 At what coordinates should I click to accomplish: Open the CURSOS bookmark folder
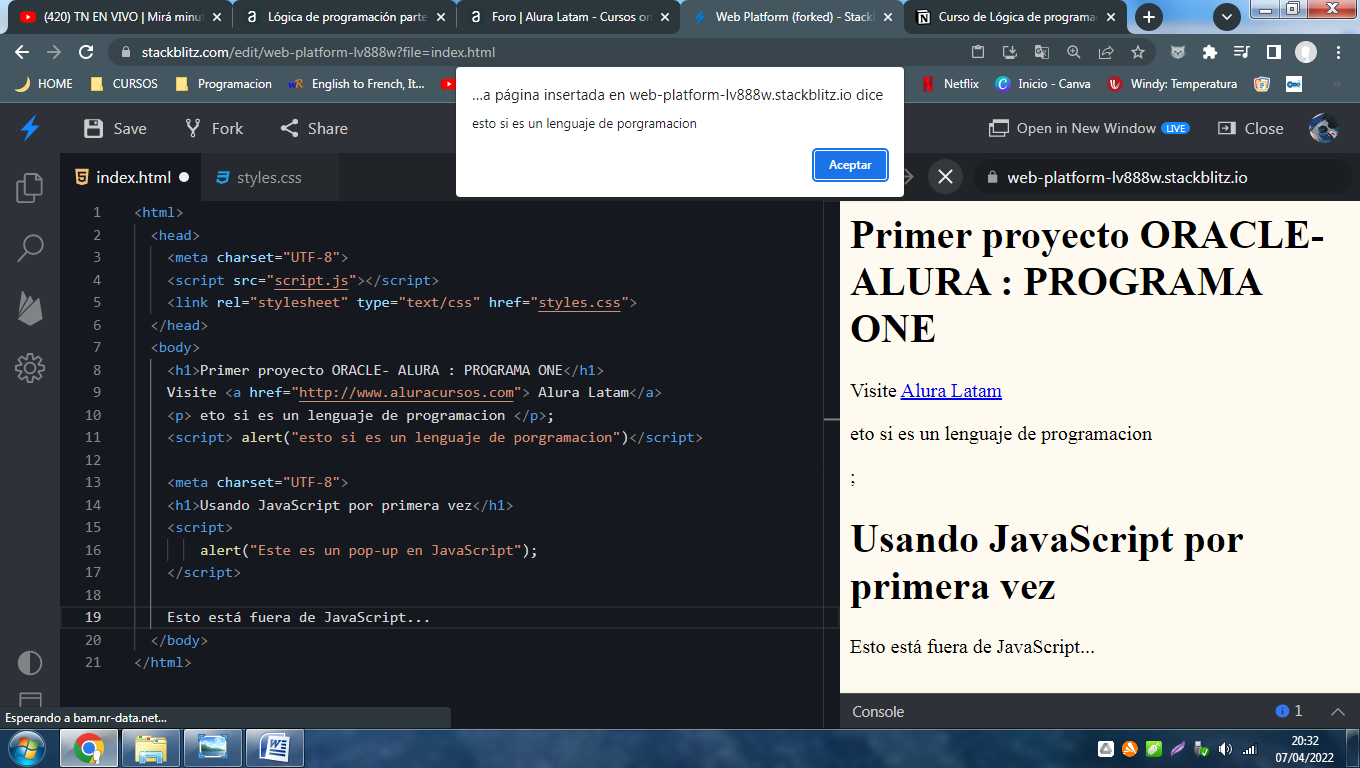[123, 84]
